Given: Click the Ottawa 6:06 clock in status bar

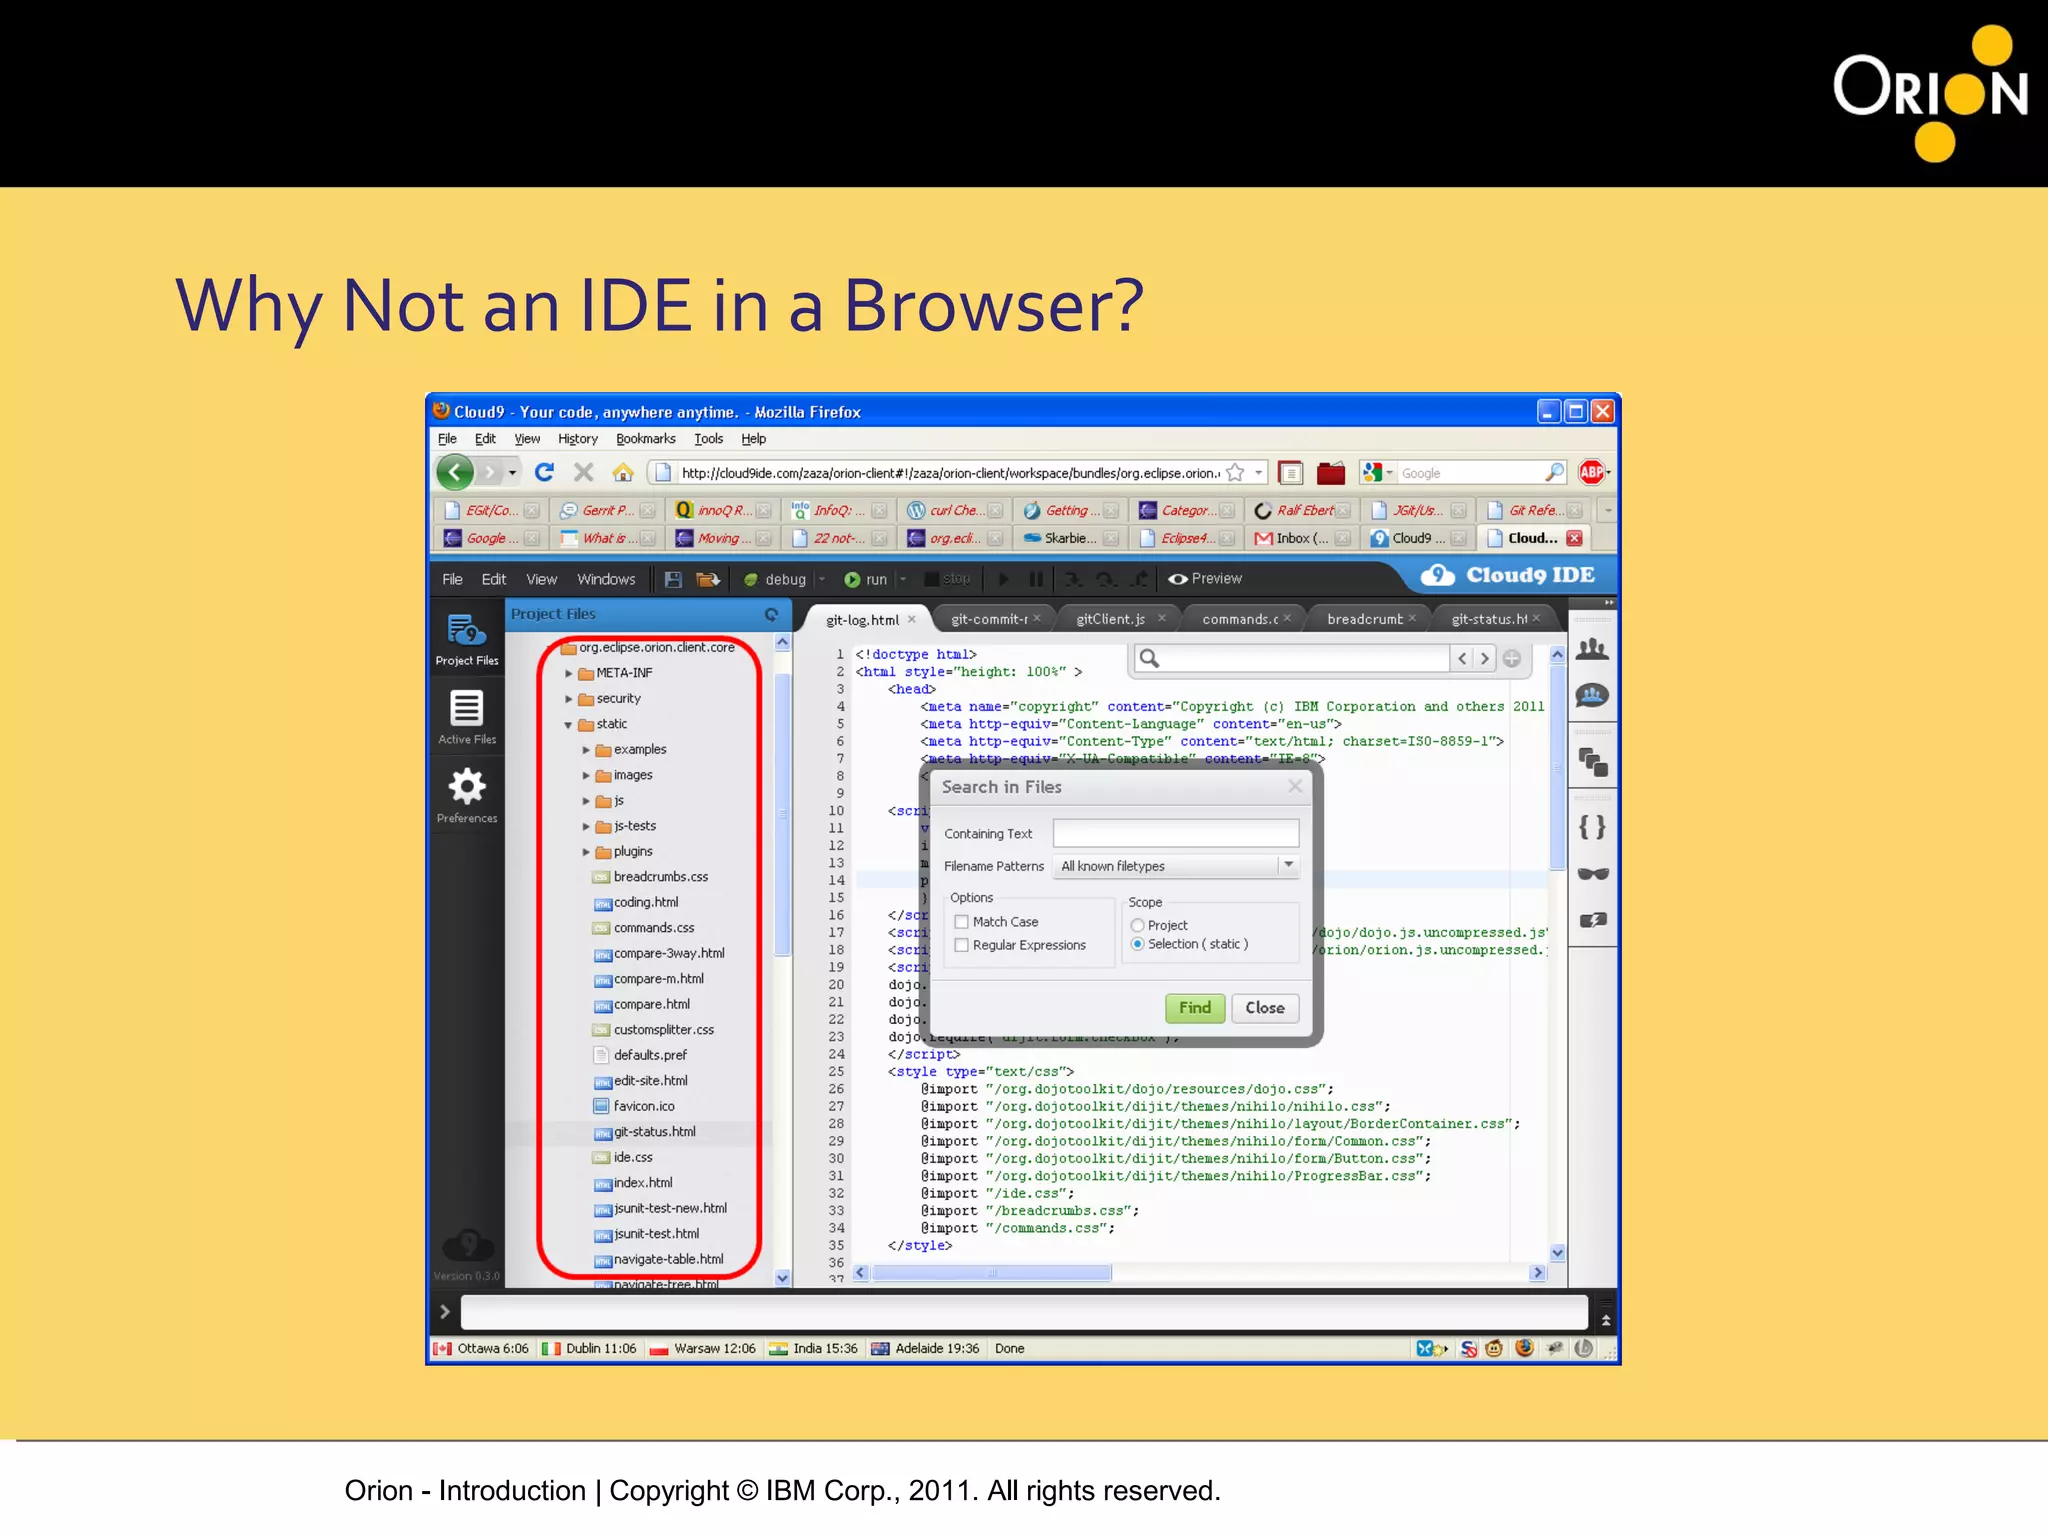Looking at the screenshot, I should [x=482, y=1349].
